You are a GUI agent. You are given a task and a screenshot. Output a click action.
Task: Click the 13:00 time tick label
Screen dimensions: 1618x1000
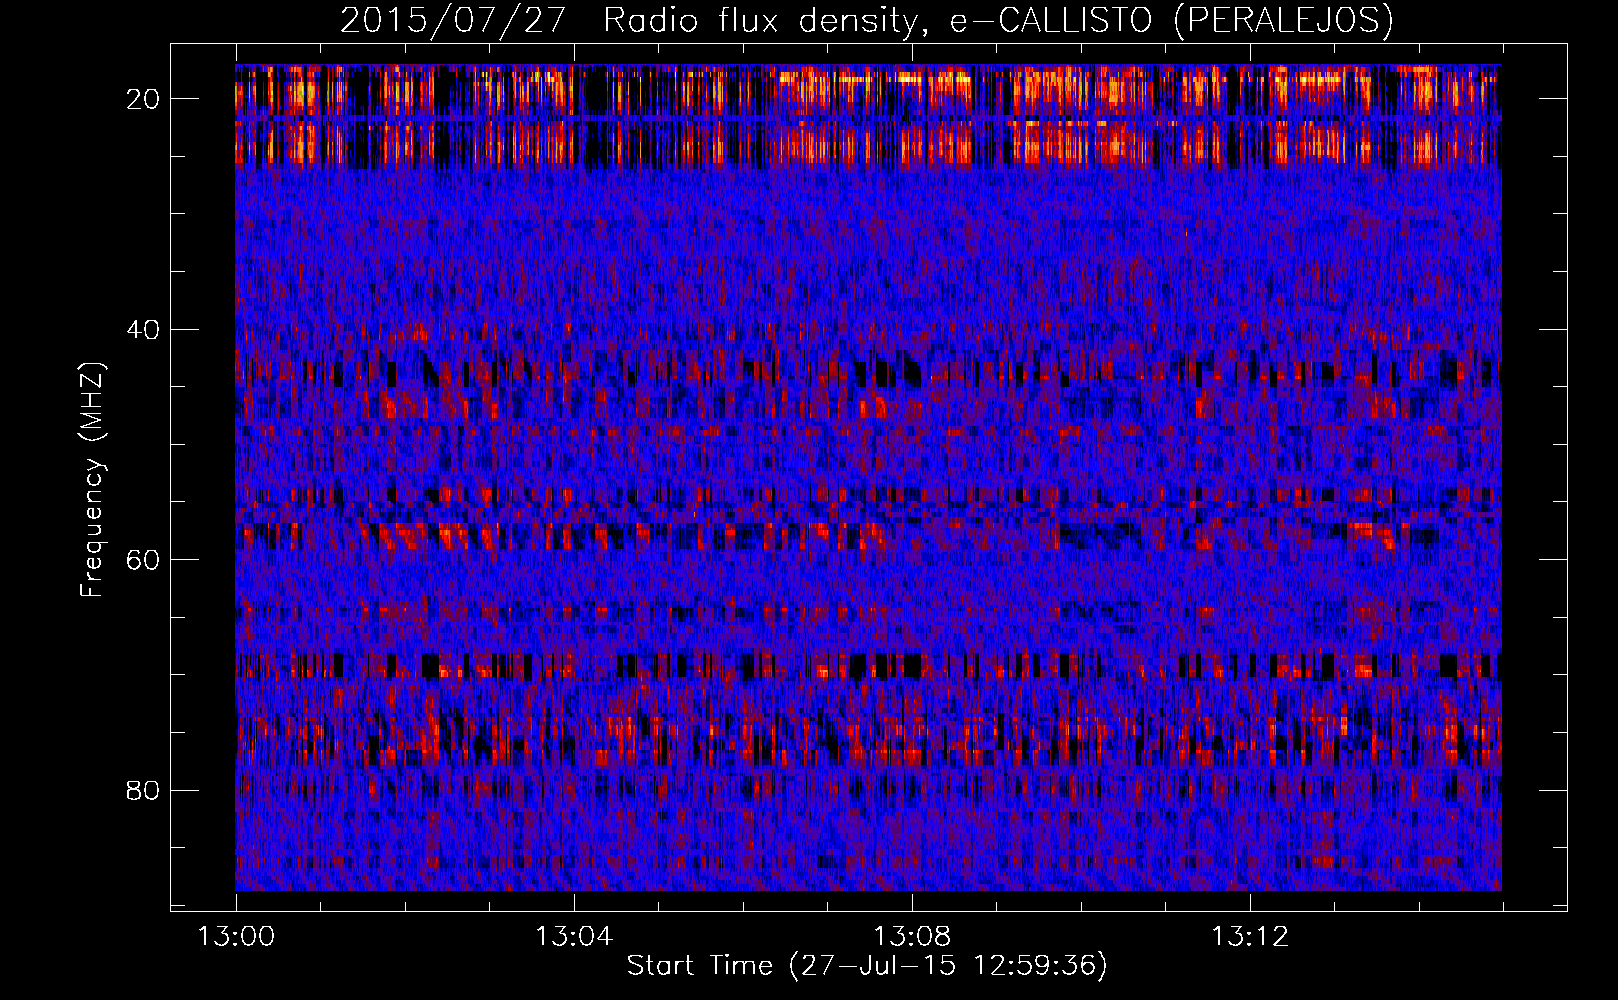coord(236,937)
